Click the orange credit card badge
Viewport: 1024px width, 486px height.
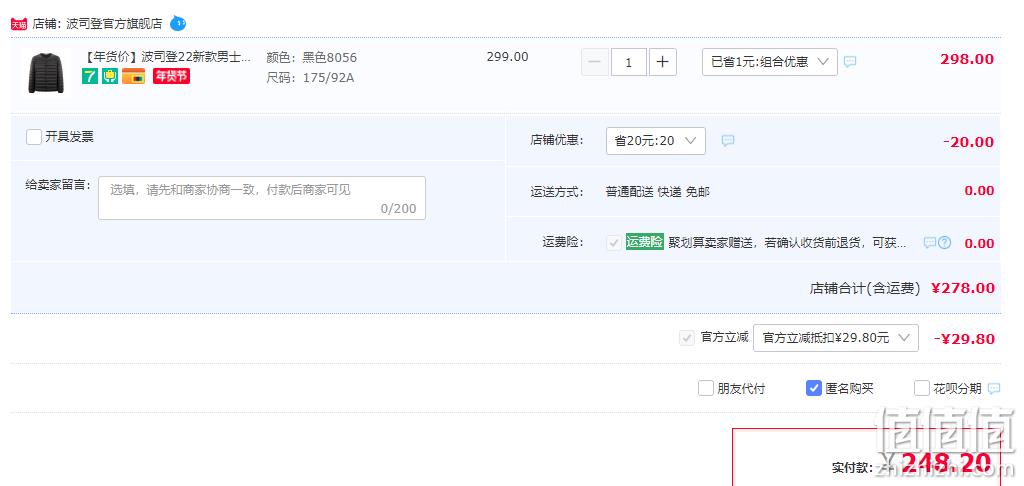coord(133,76)
